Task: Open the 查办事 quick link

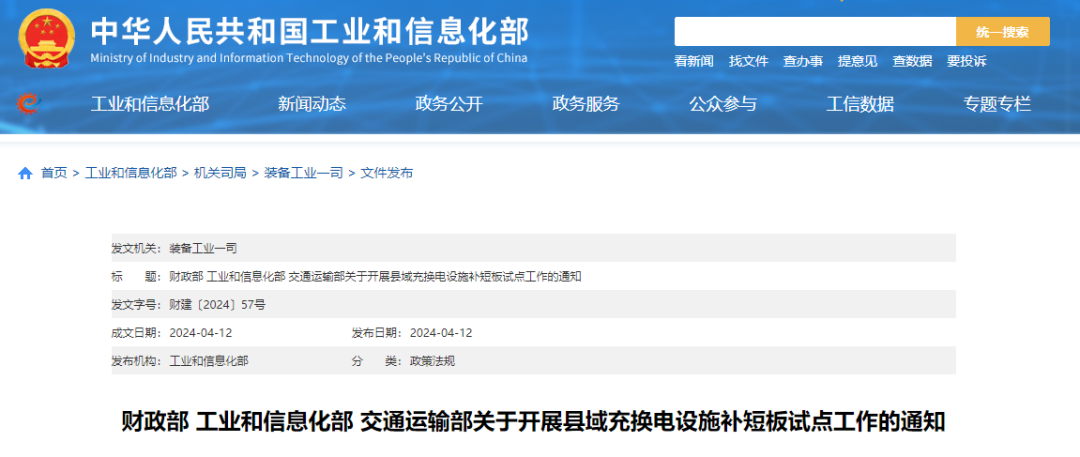Action: click(x=803, y=61)
